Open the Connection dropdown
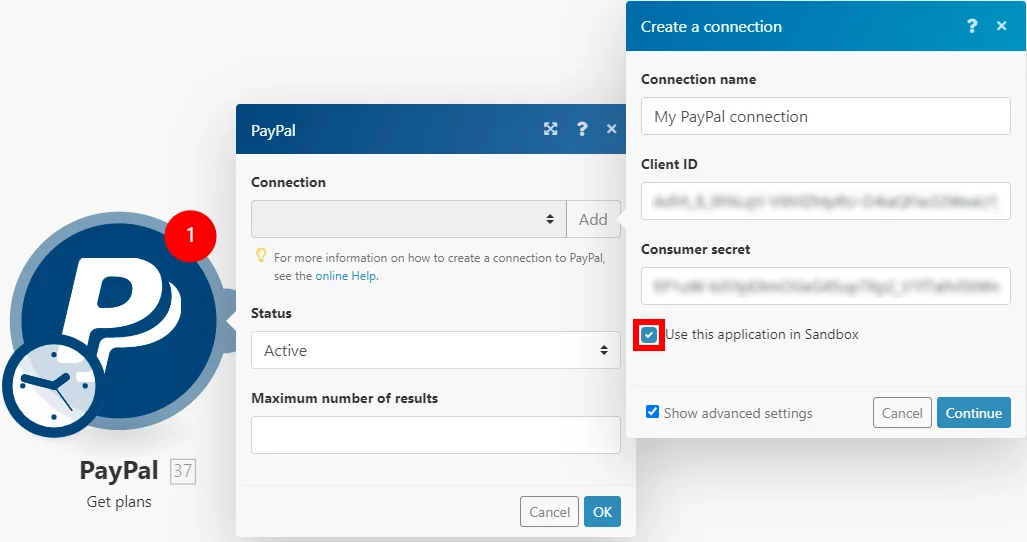Screen dimensions: 1027x542 coord(409,219)
